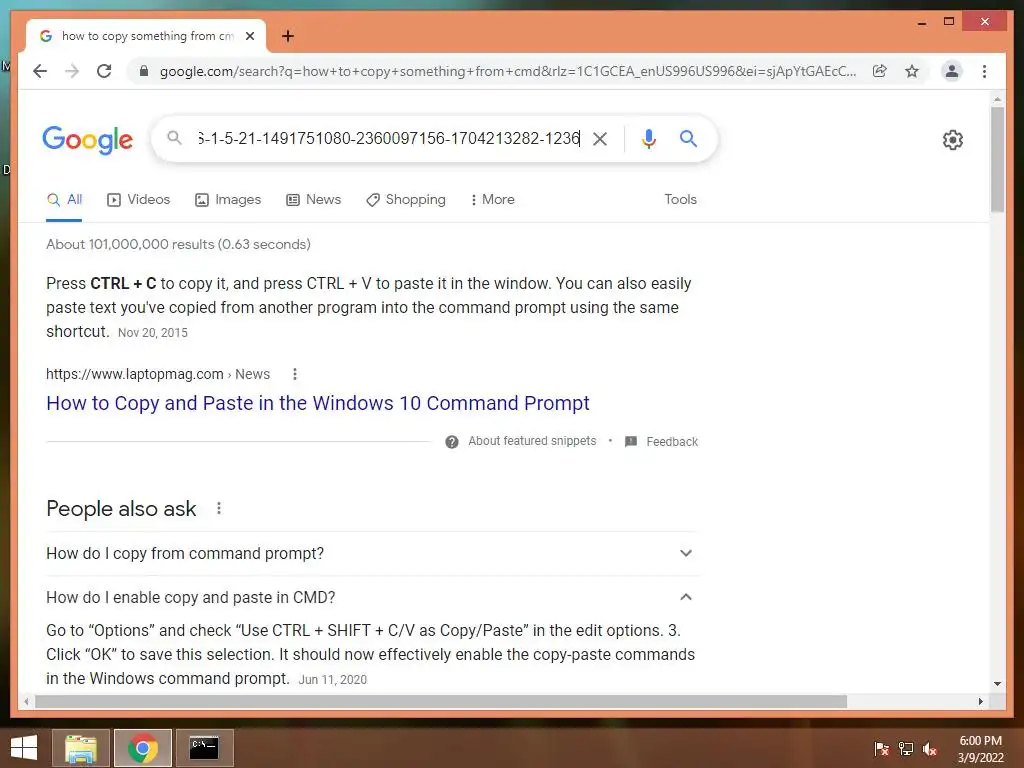Clear the search box with X icon
The height and width of the screenshot is (768, 1024).
coord(600,138)
